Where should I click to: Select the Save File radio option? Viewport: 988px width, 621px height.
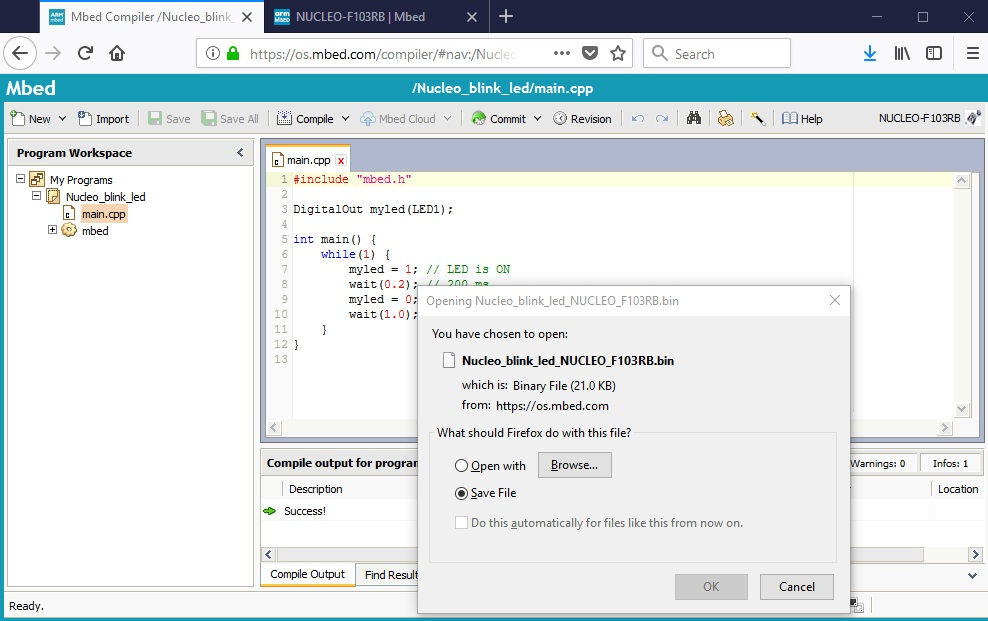[461, 493]
